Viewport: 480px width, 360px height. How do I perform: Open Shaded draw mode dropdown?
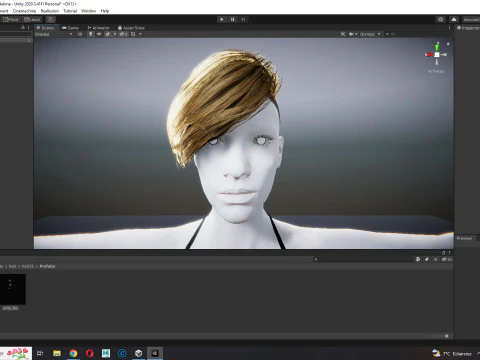(x=54, y=34)
